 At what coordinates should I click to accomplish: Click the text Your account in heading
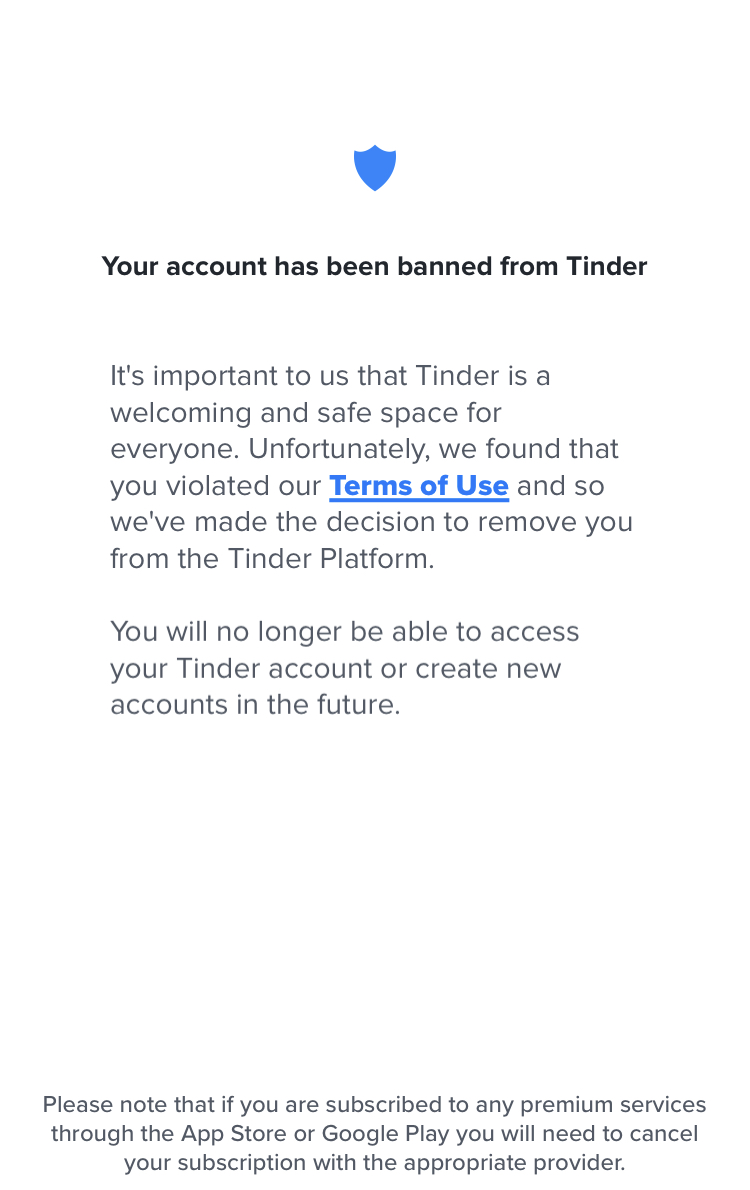pos(184,266)
